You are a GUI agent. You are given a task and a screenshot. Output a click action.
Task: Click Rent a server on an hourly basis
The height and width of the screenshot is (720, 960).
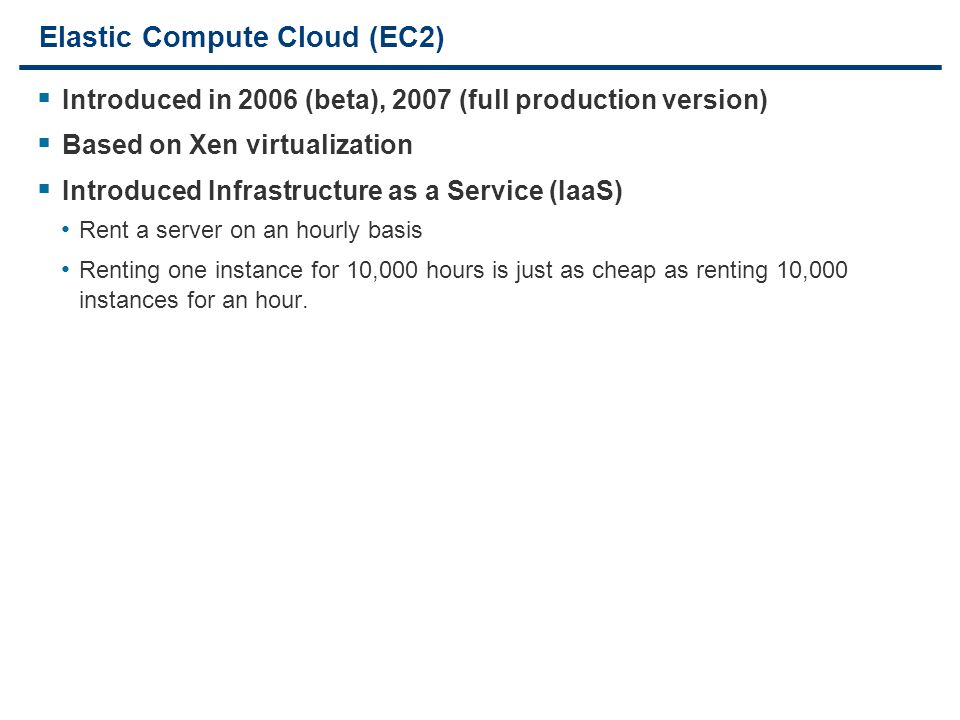pos(251,231)
